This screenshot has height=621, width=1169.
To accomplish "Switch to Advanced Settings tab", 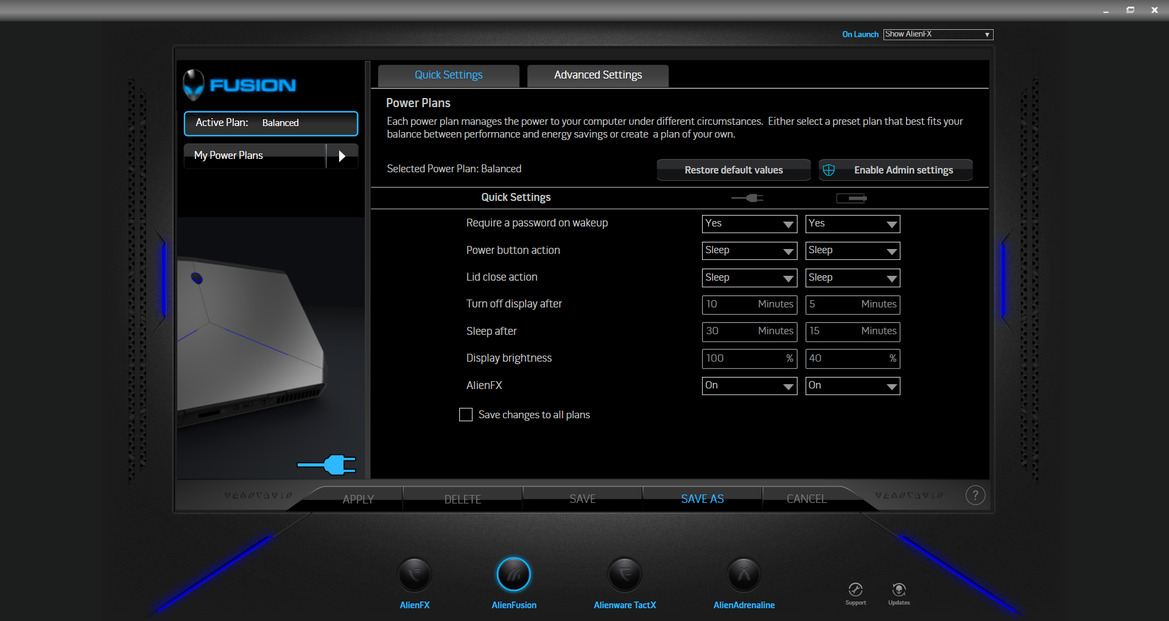I will [598, 75].
